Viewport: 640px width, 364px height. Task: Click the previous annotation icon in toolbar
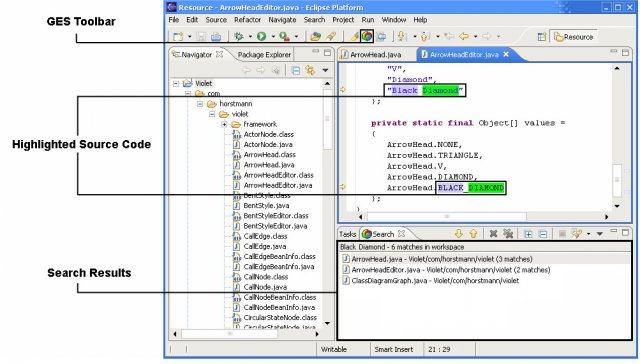pos(425,37)
